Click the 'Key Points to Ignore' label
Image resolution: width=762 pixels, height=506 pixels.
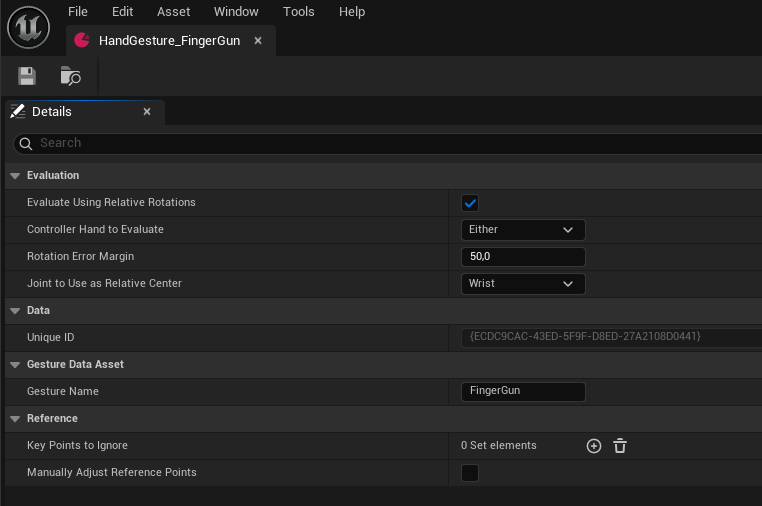[77, 445]
